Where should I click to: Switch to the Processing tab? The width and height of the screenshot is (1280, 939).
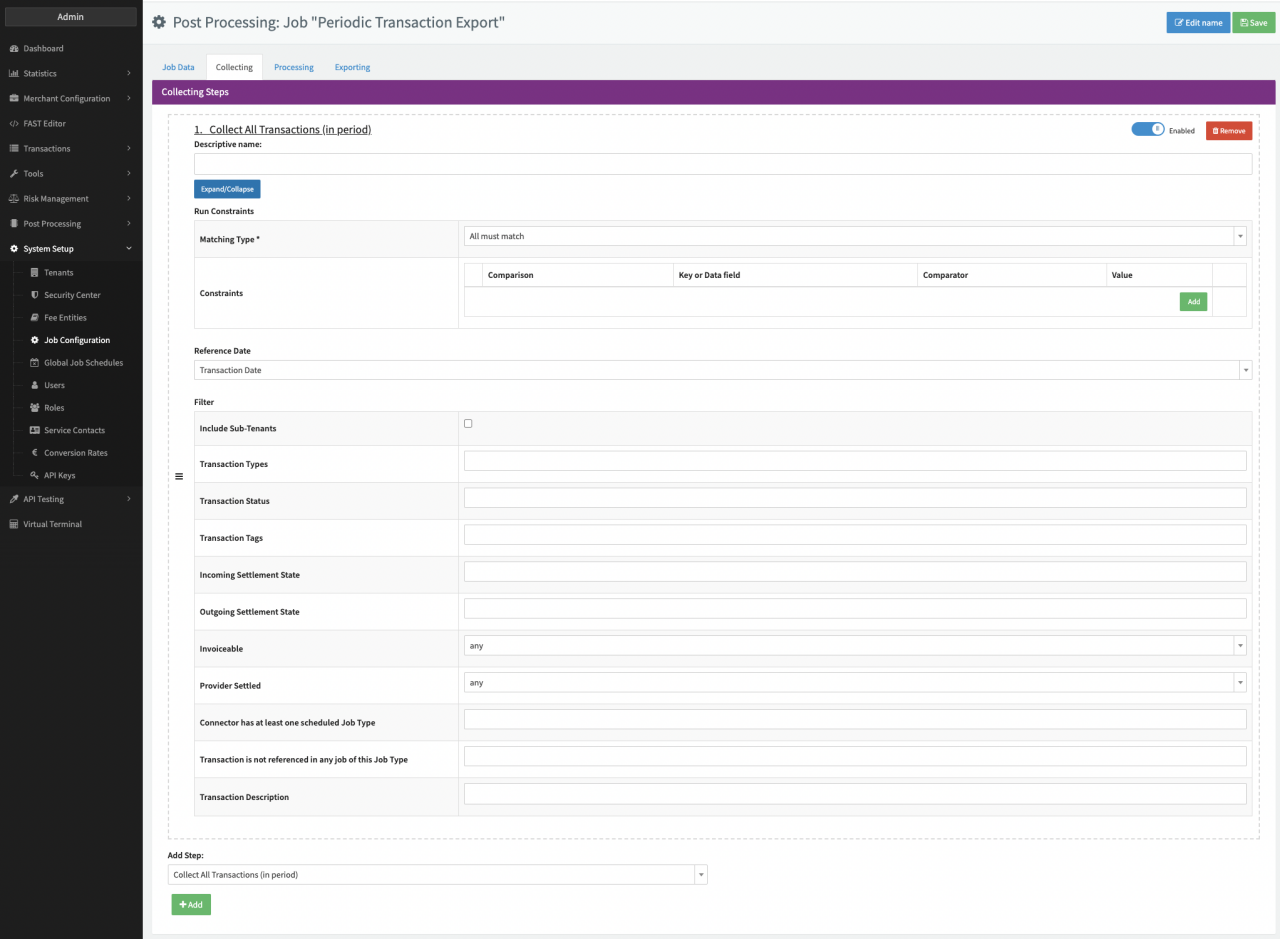[294, 67]
